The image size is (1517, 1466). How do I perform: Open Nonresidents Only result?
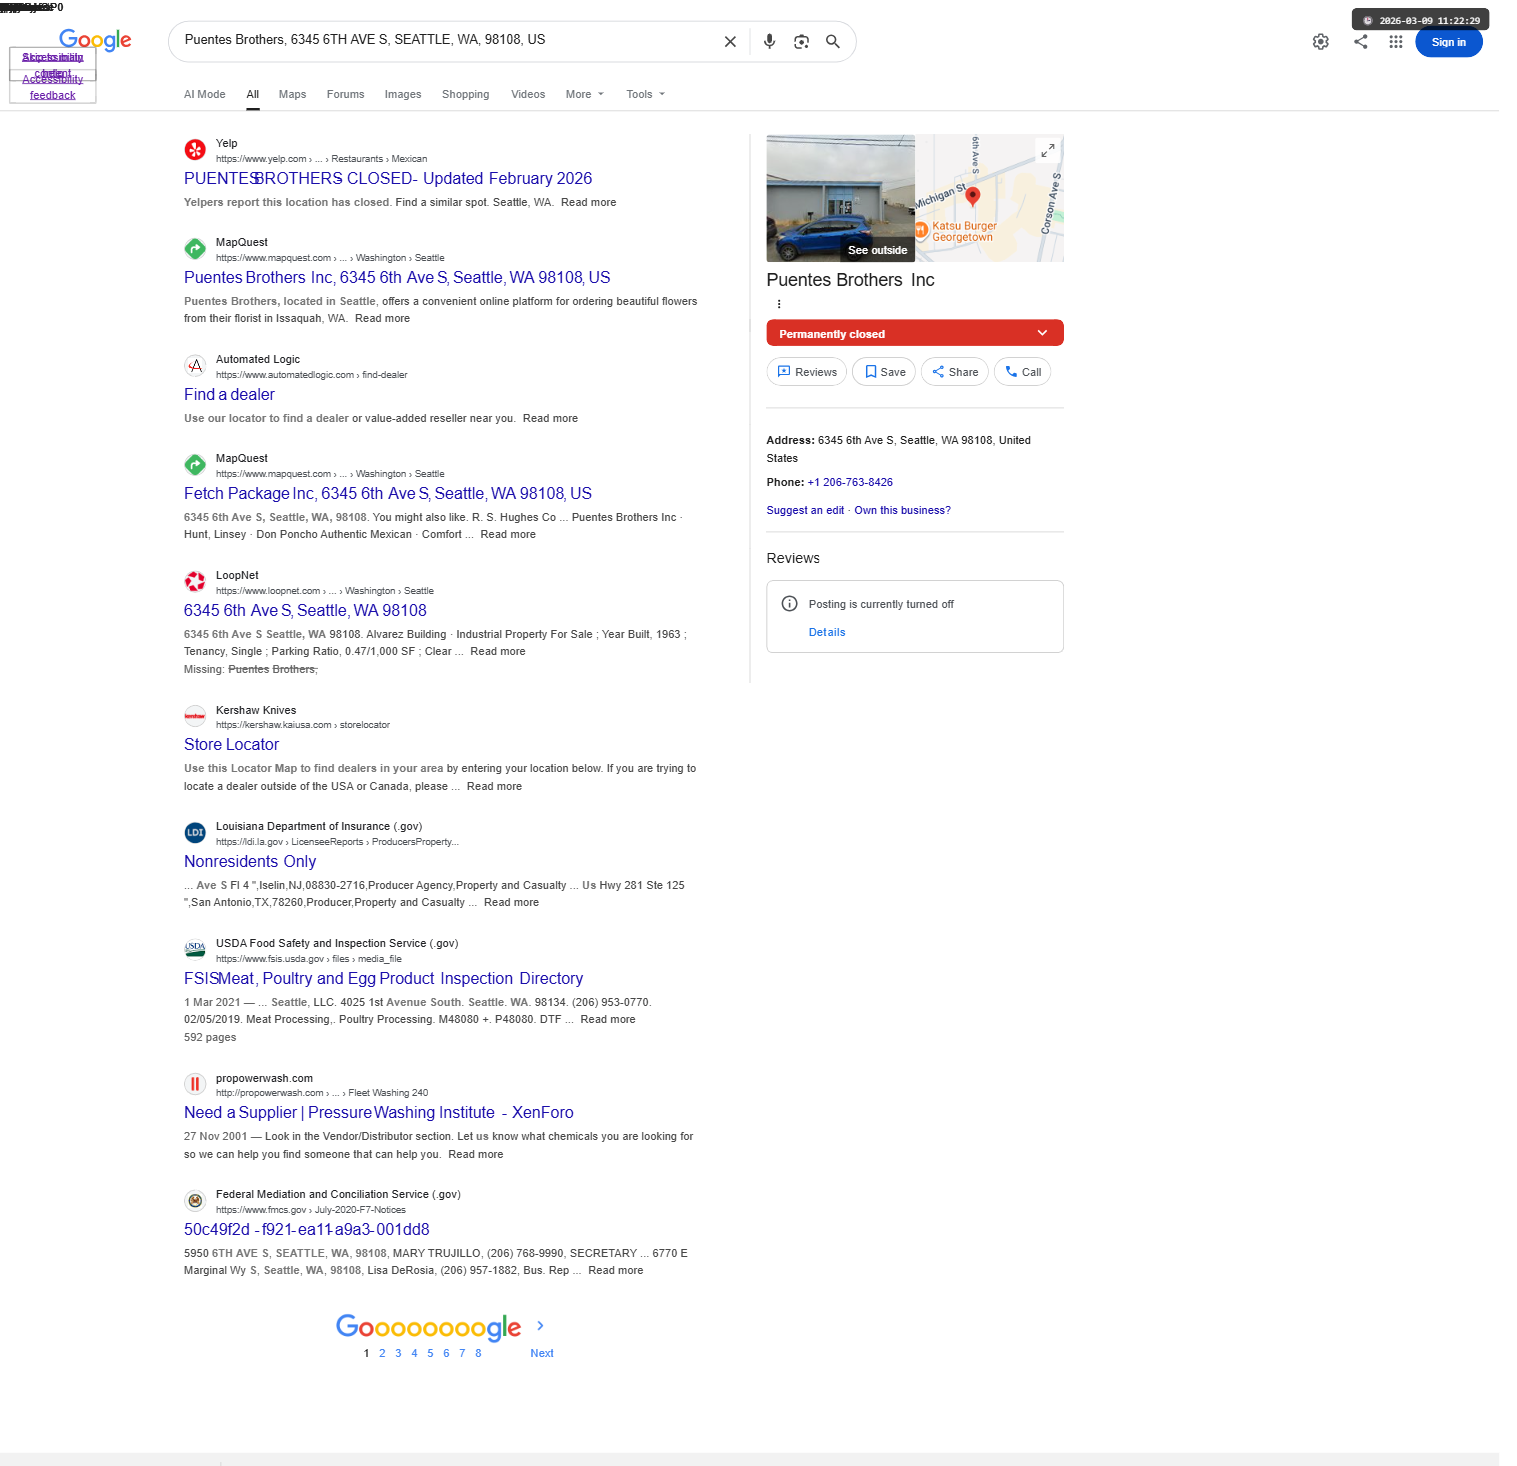pos(250,861)
